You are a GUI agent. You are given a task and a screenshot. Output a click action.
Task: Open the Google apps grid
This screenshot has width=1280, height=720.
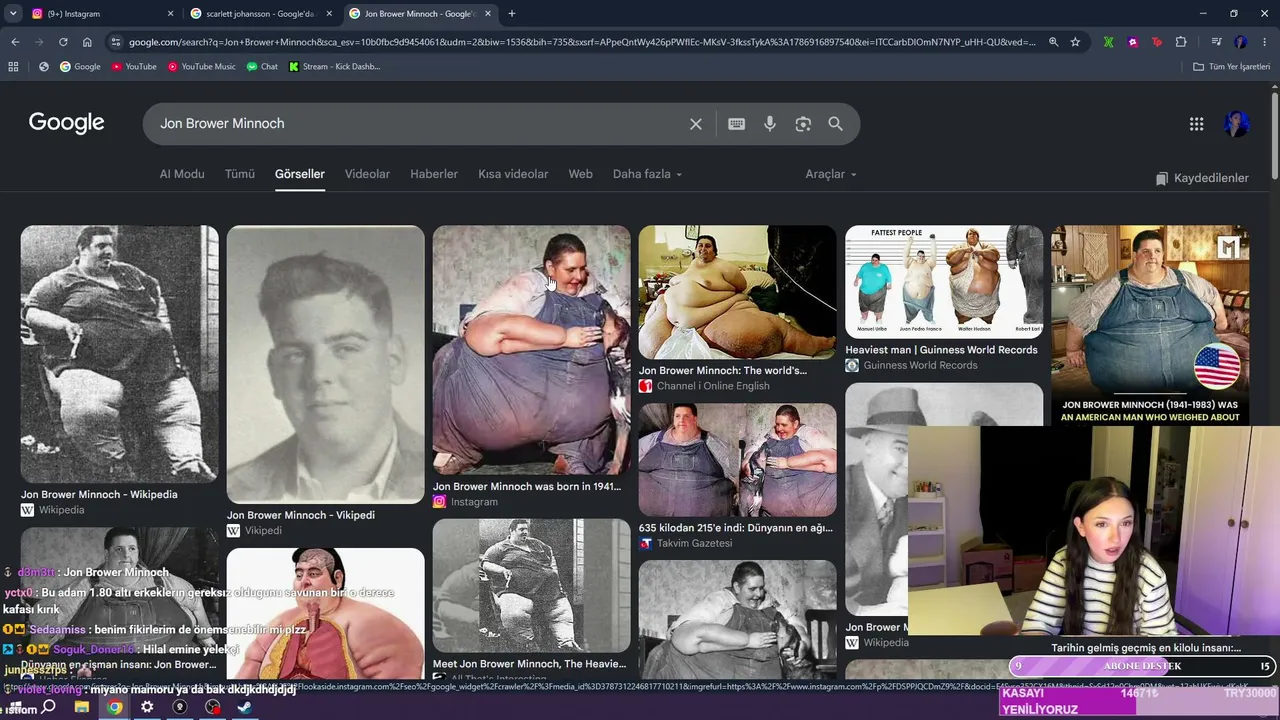click(x=1196, y=124)
